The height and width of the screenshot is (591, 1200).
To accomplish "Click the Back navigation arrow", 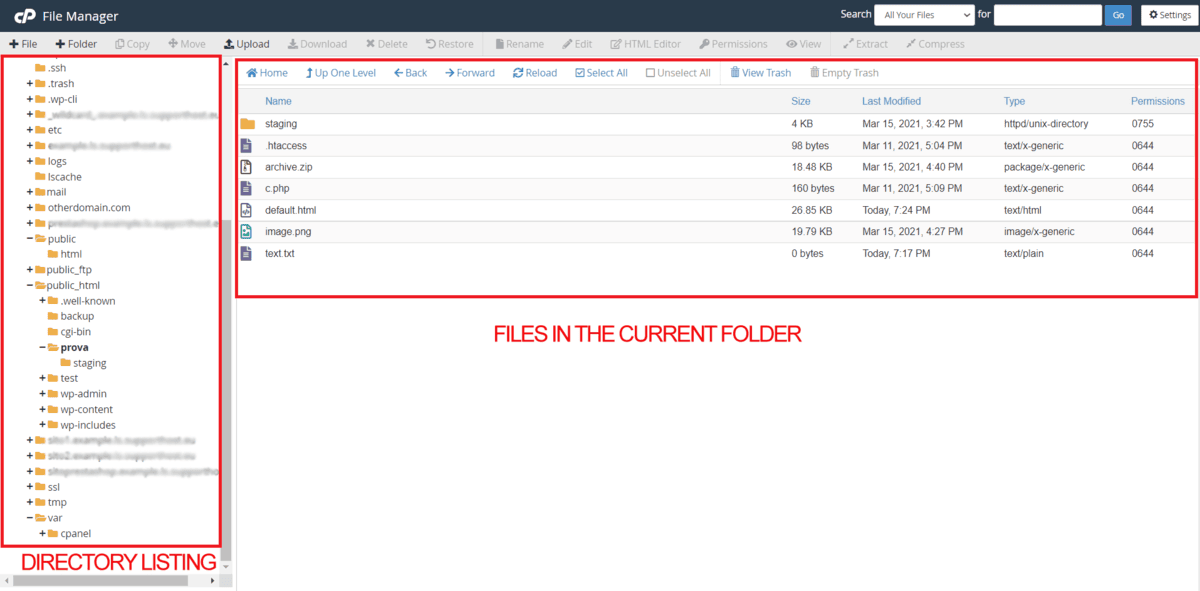I will 398,73.
